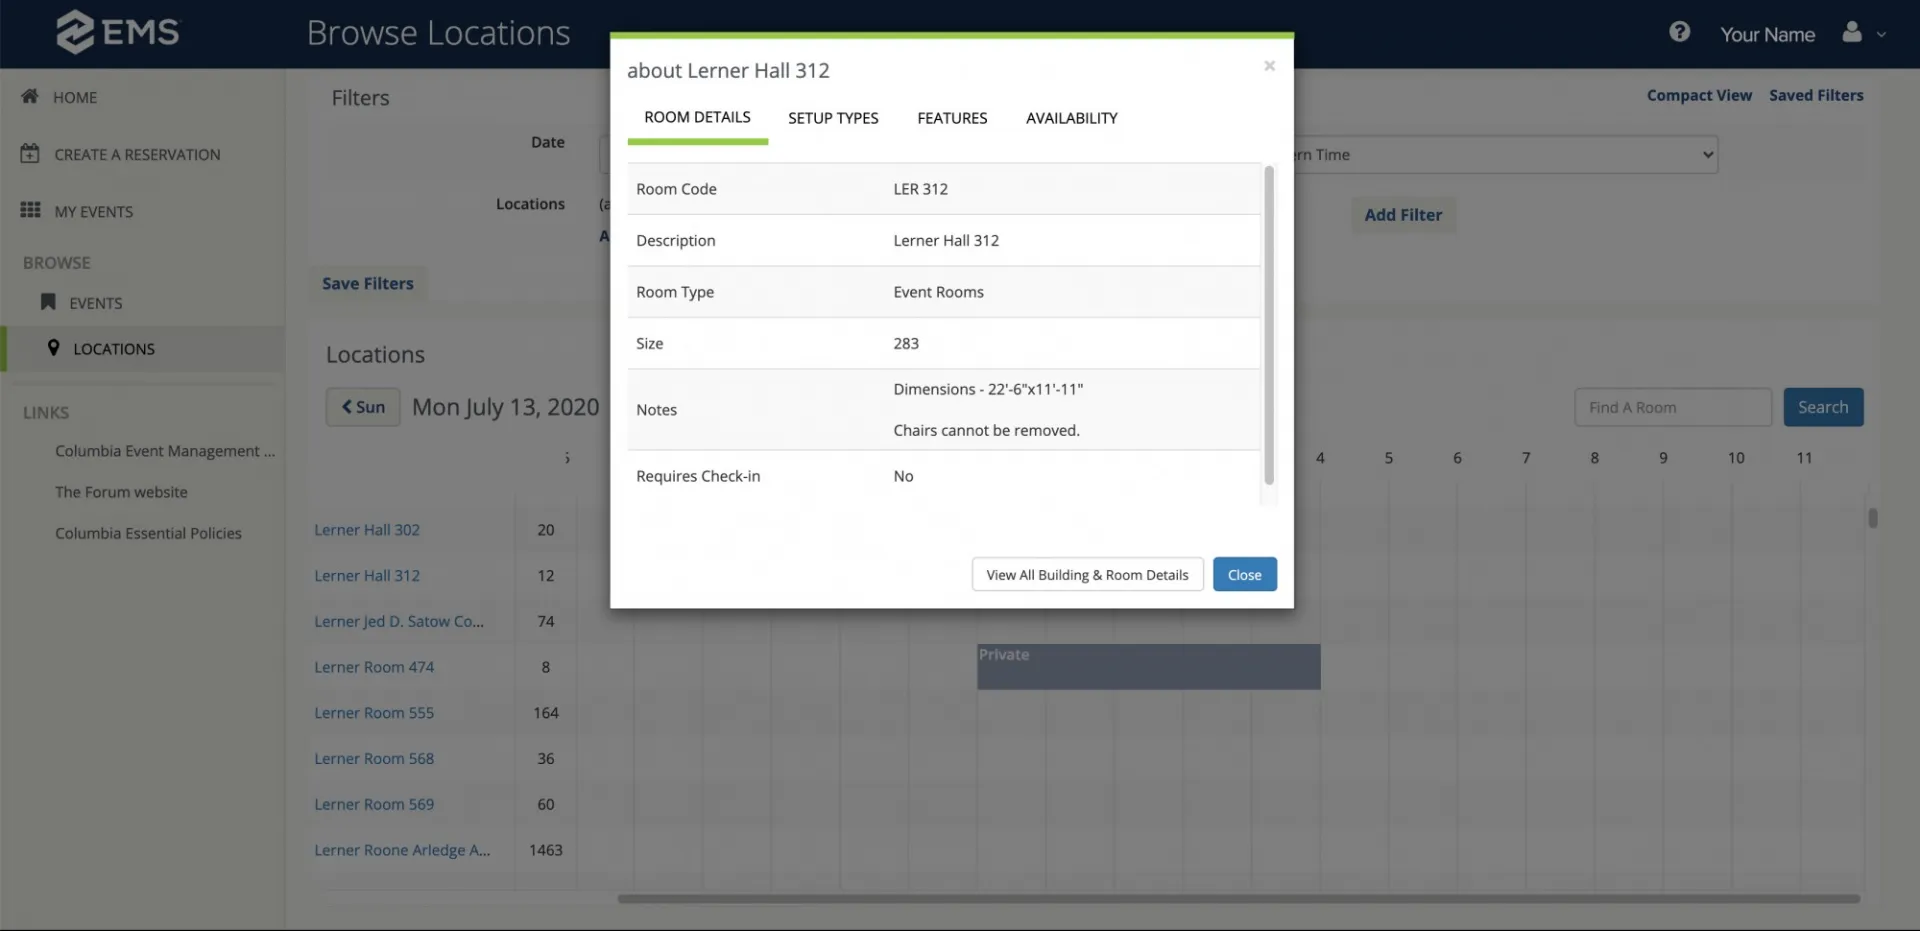Click the user profile icon
Viewport: 1920px width, 931px height.
(1852, 32)
